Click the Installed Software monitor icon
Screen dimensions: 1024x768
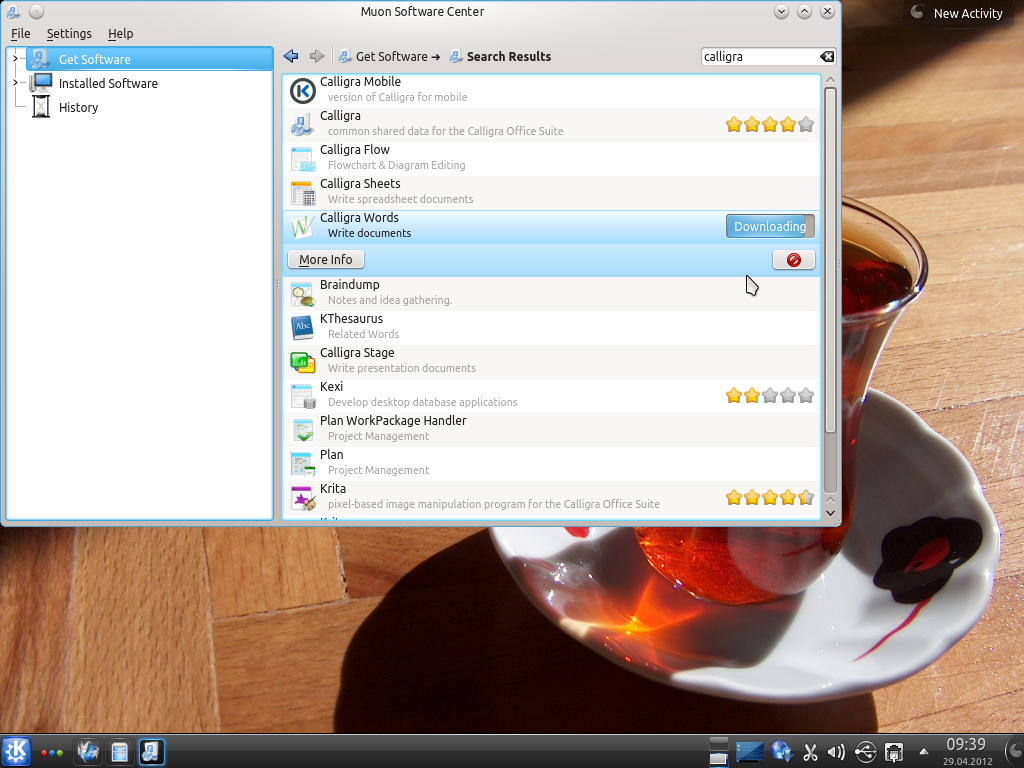[x=41, y=83]
